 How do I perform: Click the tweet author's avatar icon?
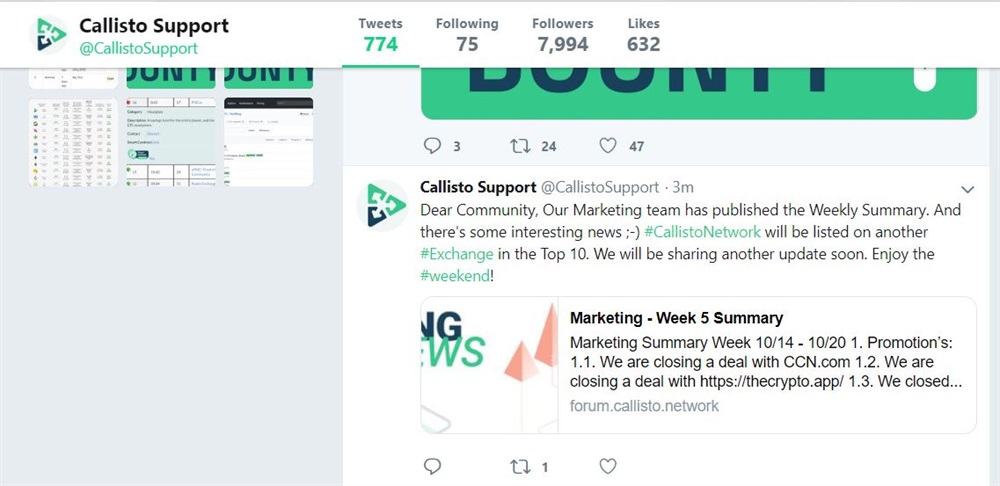[x=382, y=205]
